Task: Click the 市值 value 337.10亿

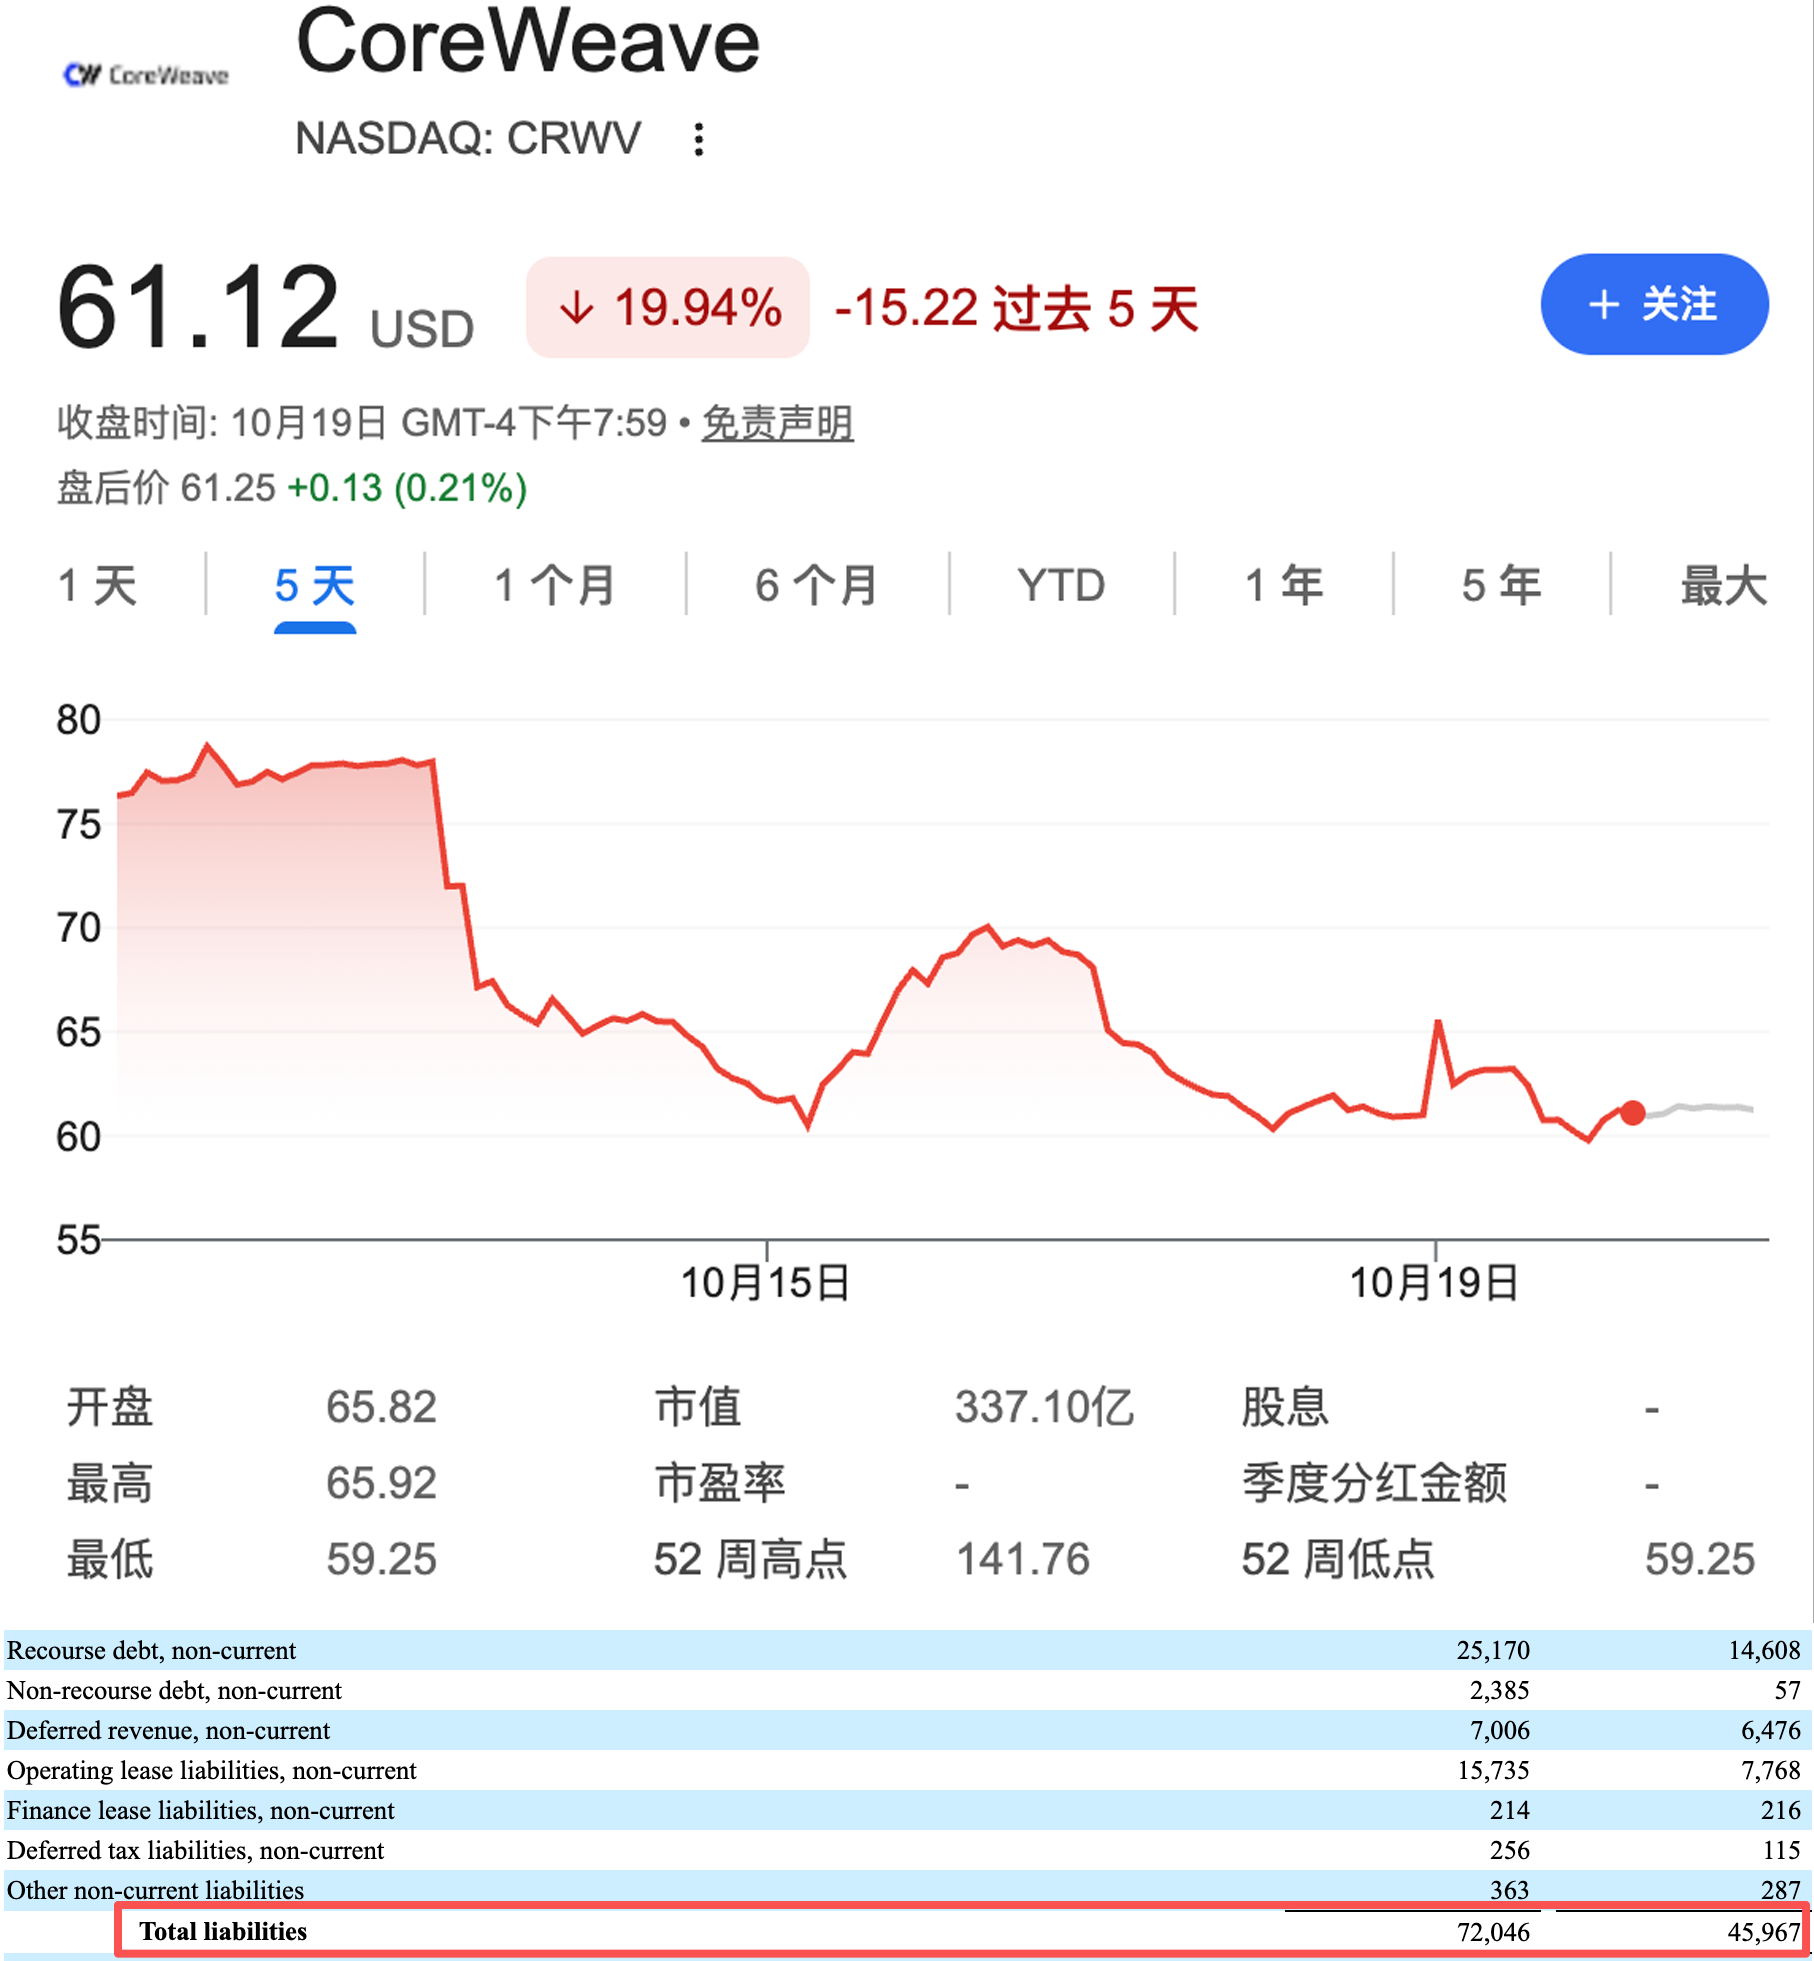Action: [1044, 1407]
